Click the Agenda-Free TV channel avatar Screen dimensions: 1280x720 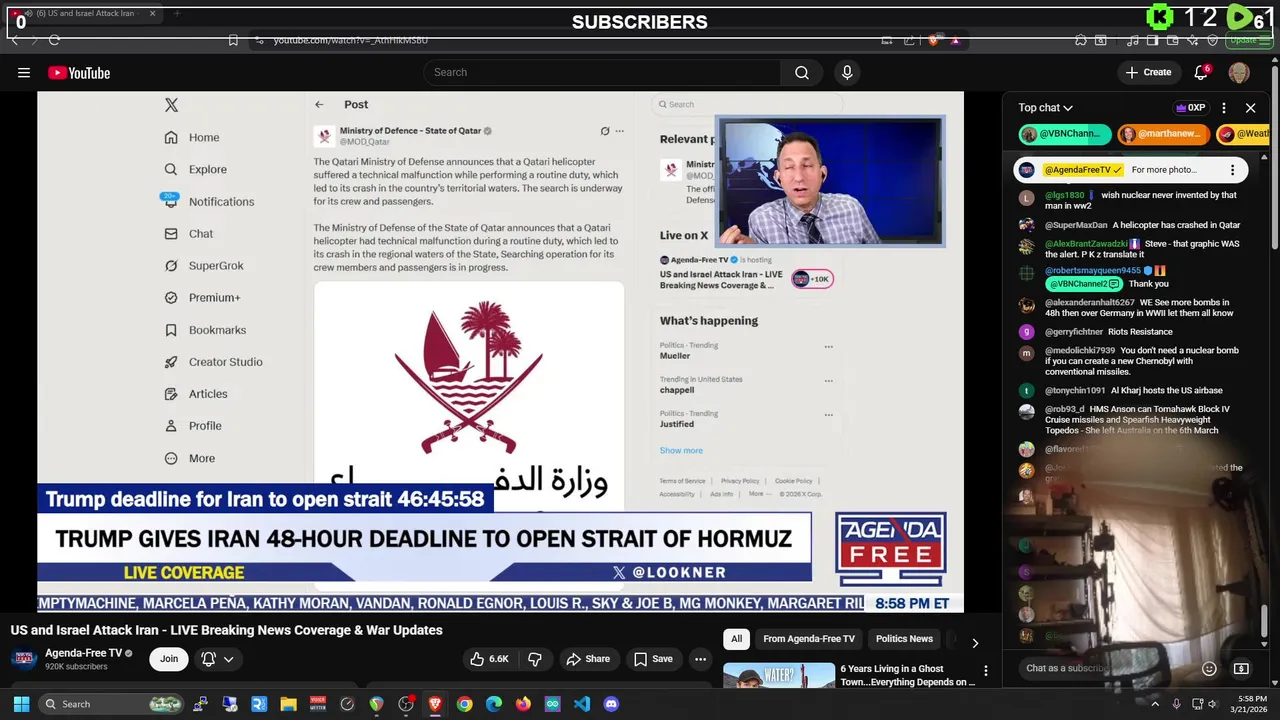(24, 659)
